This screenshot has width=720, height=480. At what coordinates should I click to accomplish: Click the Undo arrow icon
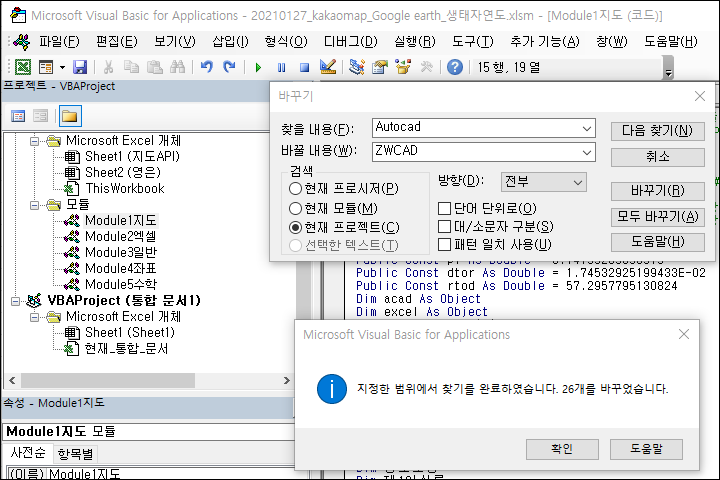[207, 67]
